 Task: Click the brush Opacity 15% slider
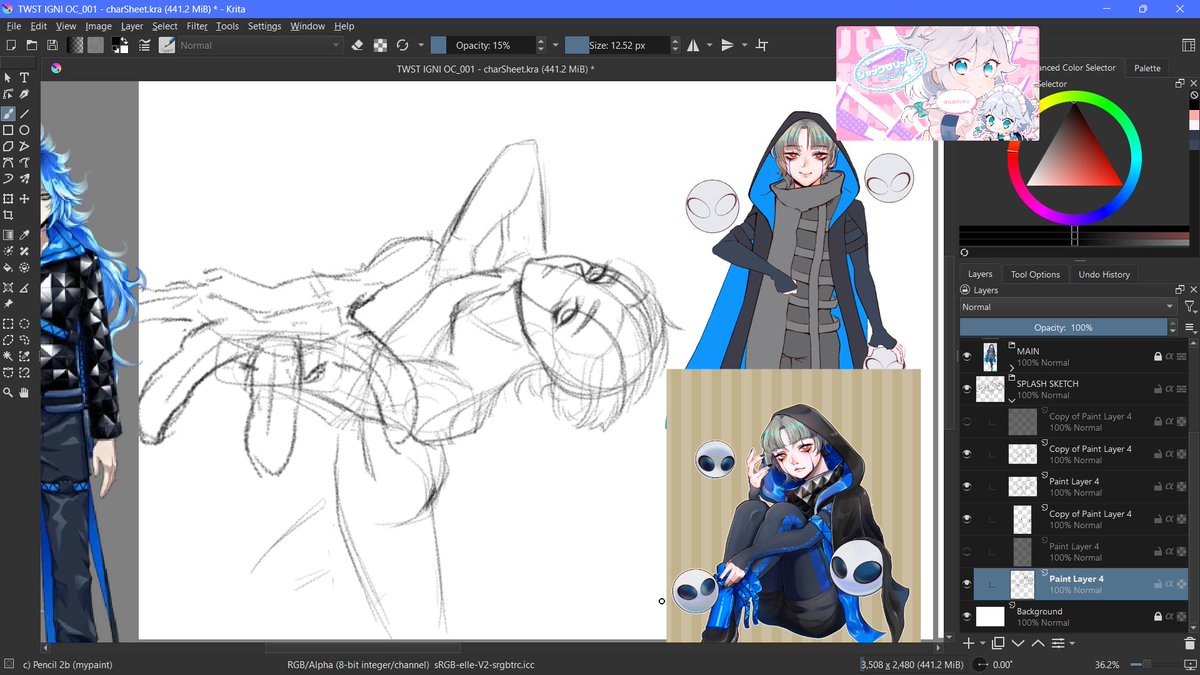pos(482,45)
